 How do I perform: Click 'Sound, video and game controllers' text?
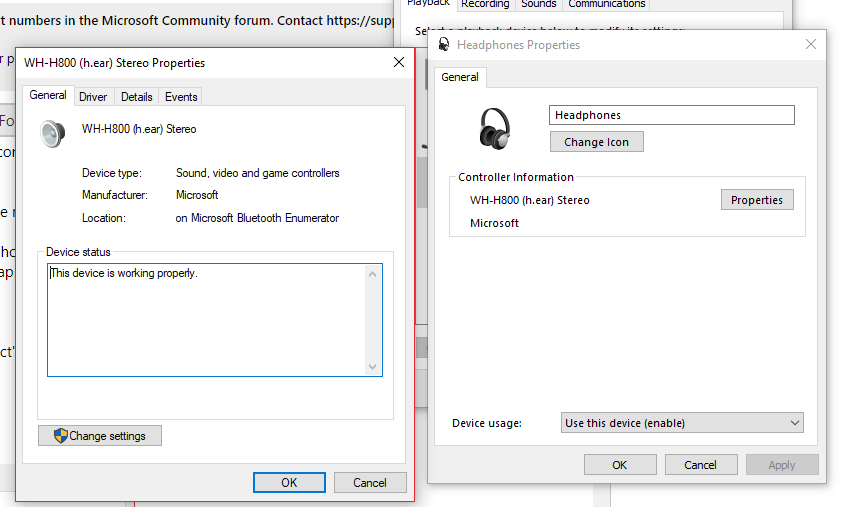(x=258, y=173)
